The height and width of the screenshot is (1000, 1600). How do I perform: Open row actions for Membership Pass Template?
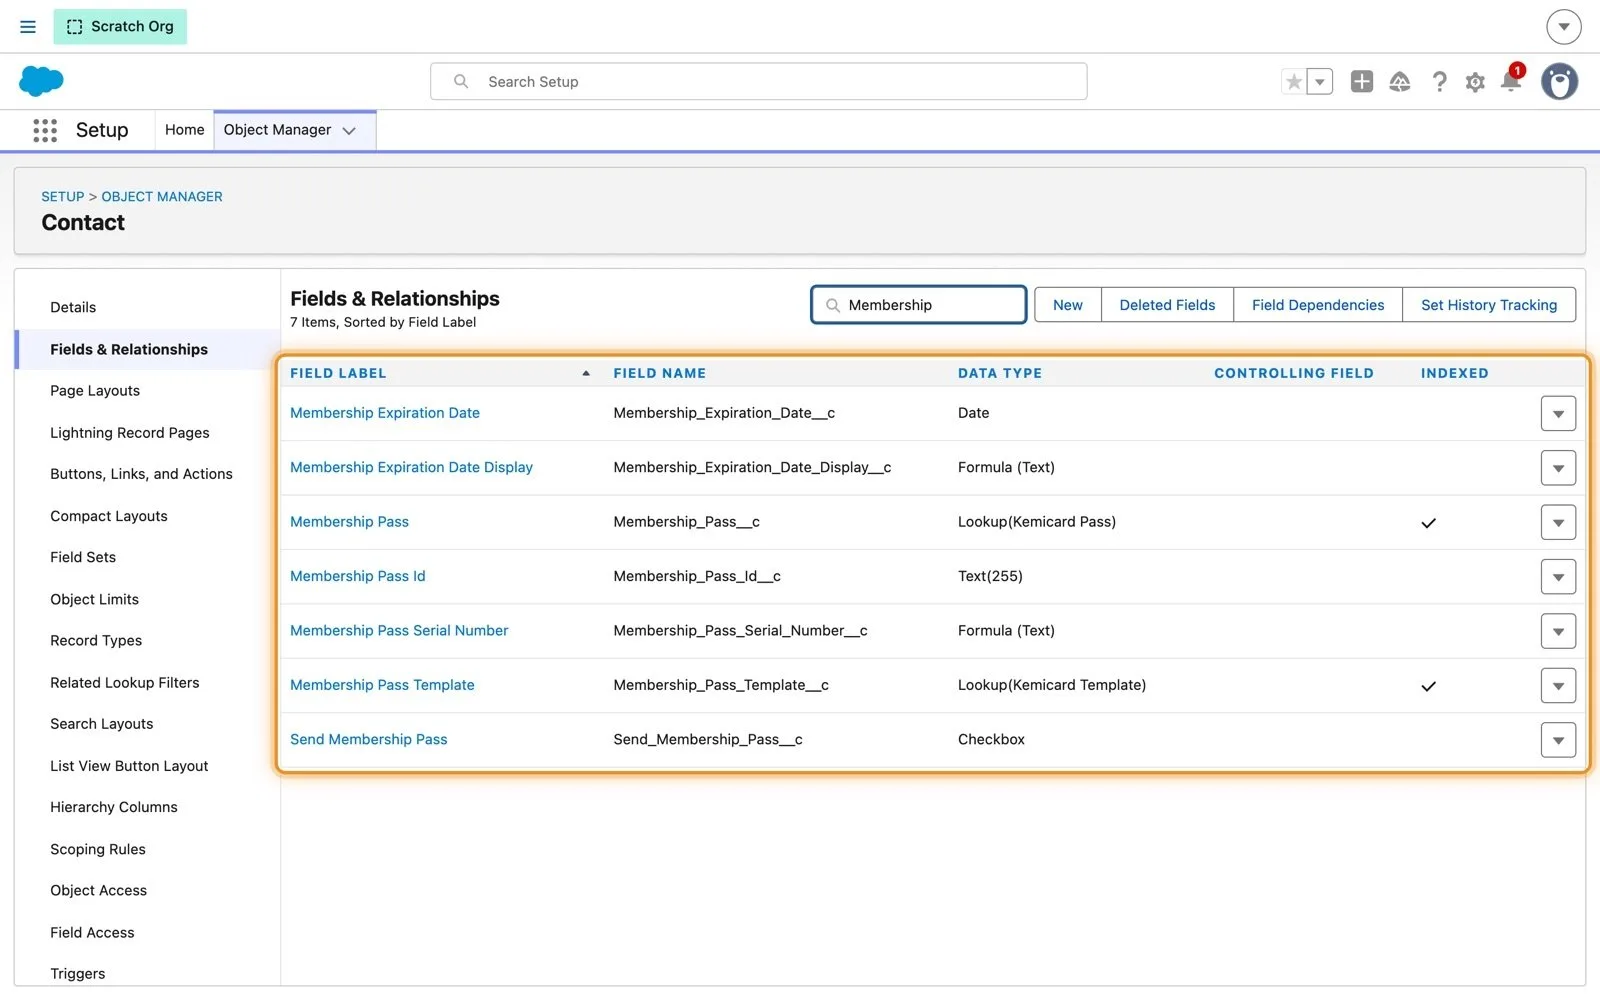click(1558, 686)
